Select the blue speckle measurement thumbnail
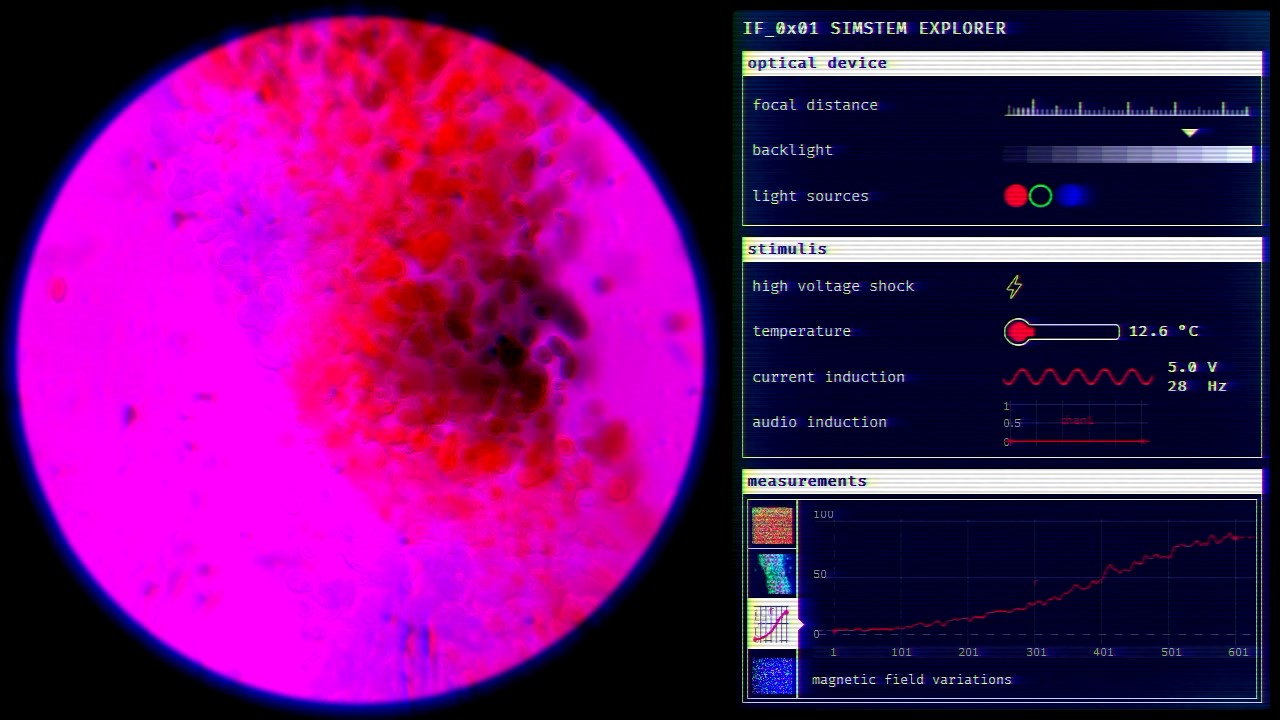 click(772, 674)
